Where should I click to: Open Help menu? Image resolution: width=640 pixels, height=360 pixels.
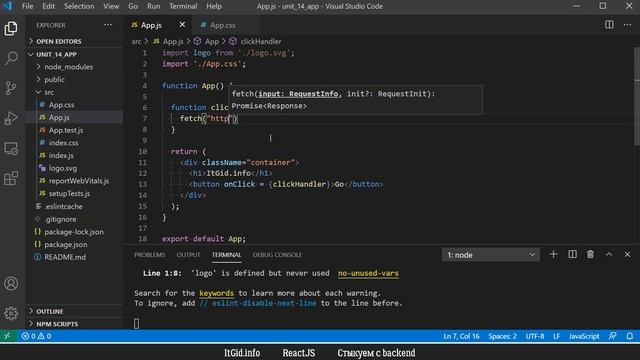pos(214,6)
